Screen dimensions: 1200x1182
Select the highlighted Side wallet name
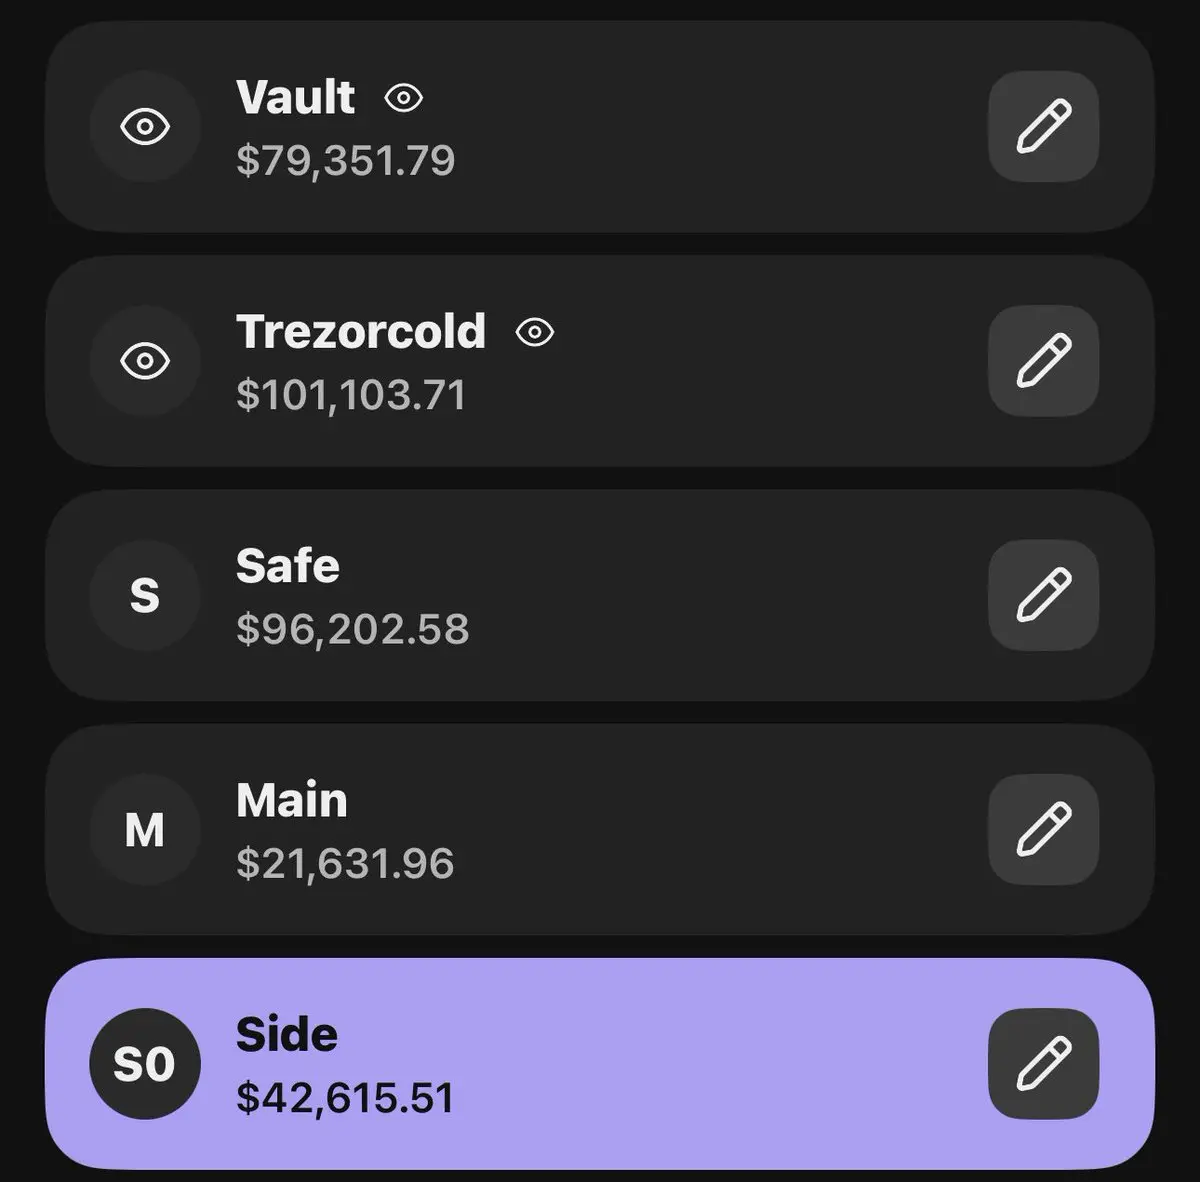coord(287,1034)
